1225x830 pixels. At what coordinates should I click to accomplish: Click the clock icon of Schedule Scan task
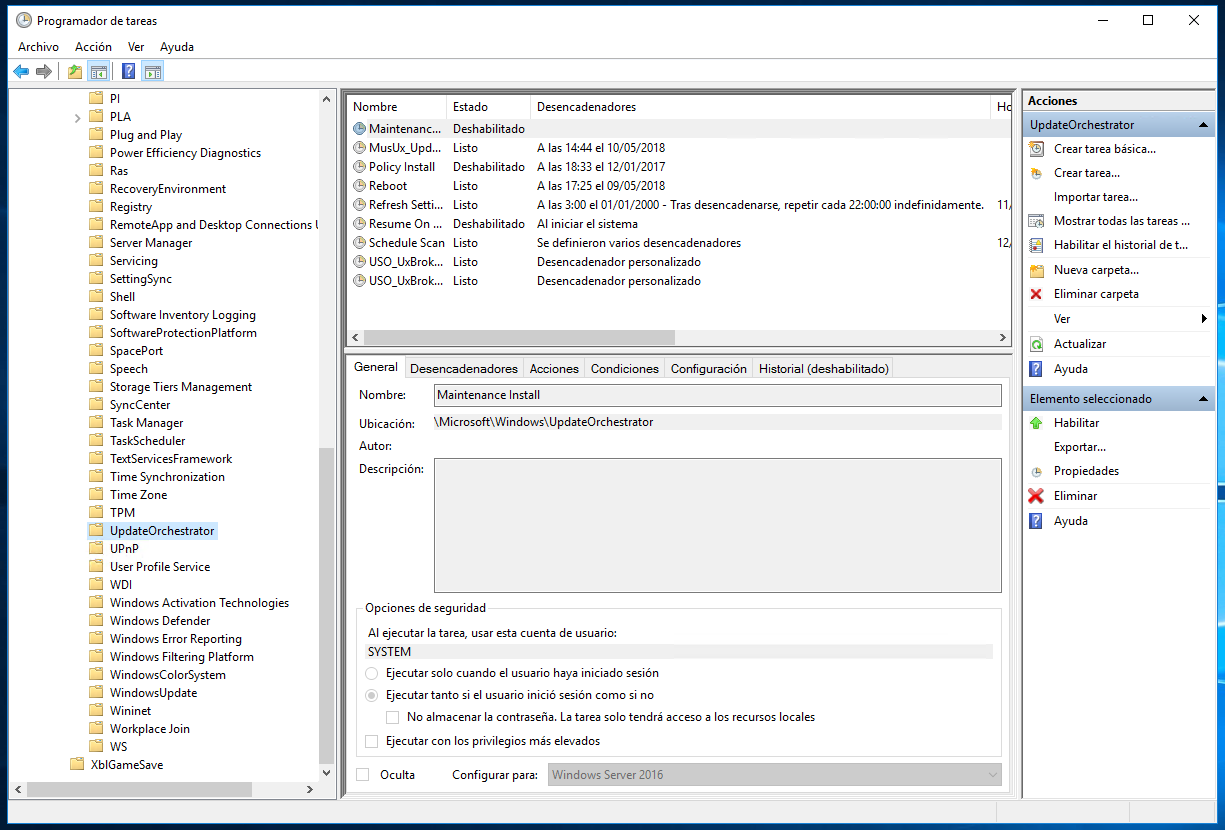pos(360,243)
